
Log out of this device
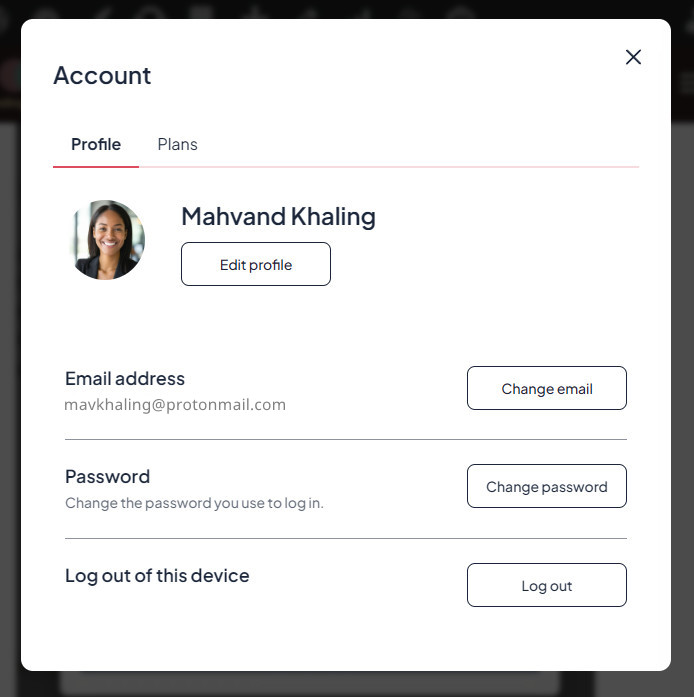pos(546,586)
